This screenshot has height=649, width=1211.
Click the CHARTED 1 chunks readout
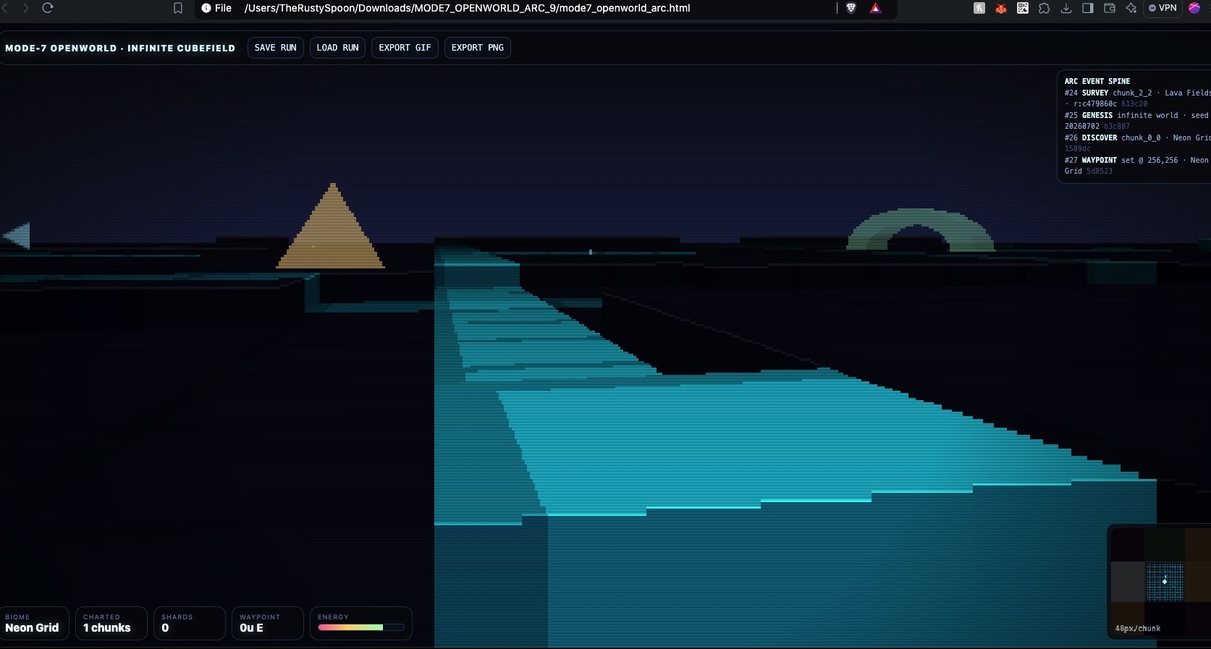[111, 623]
